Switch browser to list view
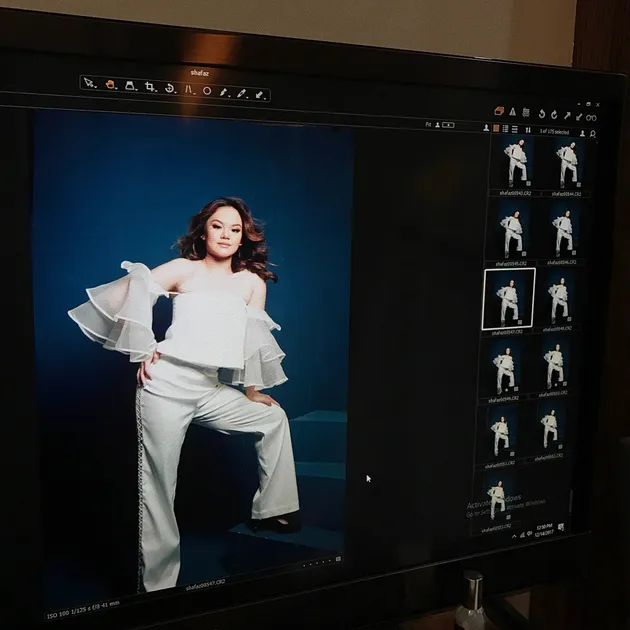 pyautogui.click(x=506, y=128)
